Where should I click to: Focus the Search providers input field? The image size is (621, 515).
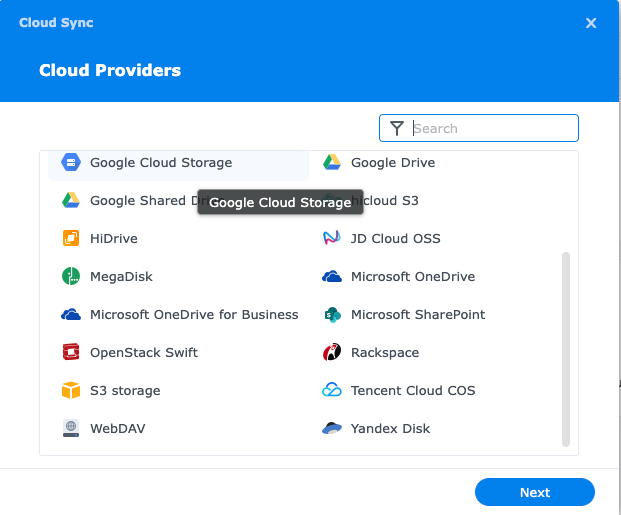(x=492, y=128)
